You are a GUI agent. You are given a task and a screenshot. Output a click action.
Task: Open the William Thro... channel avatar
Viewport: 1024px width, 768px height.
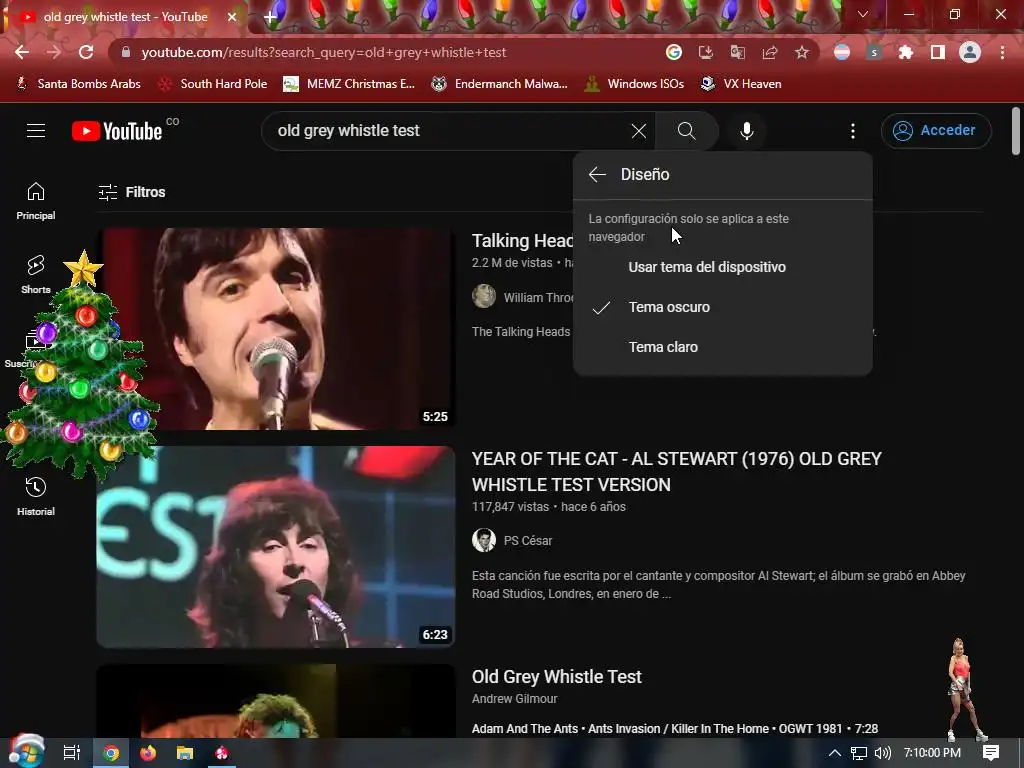point(484,296)
